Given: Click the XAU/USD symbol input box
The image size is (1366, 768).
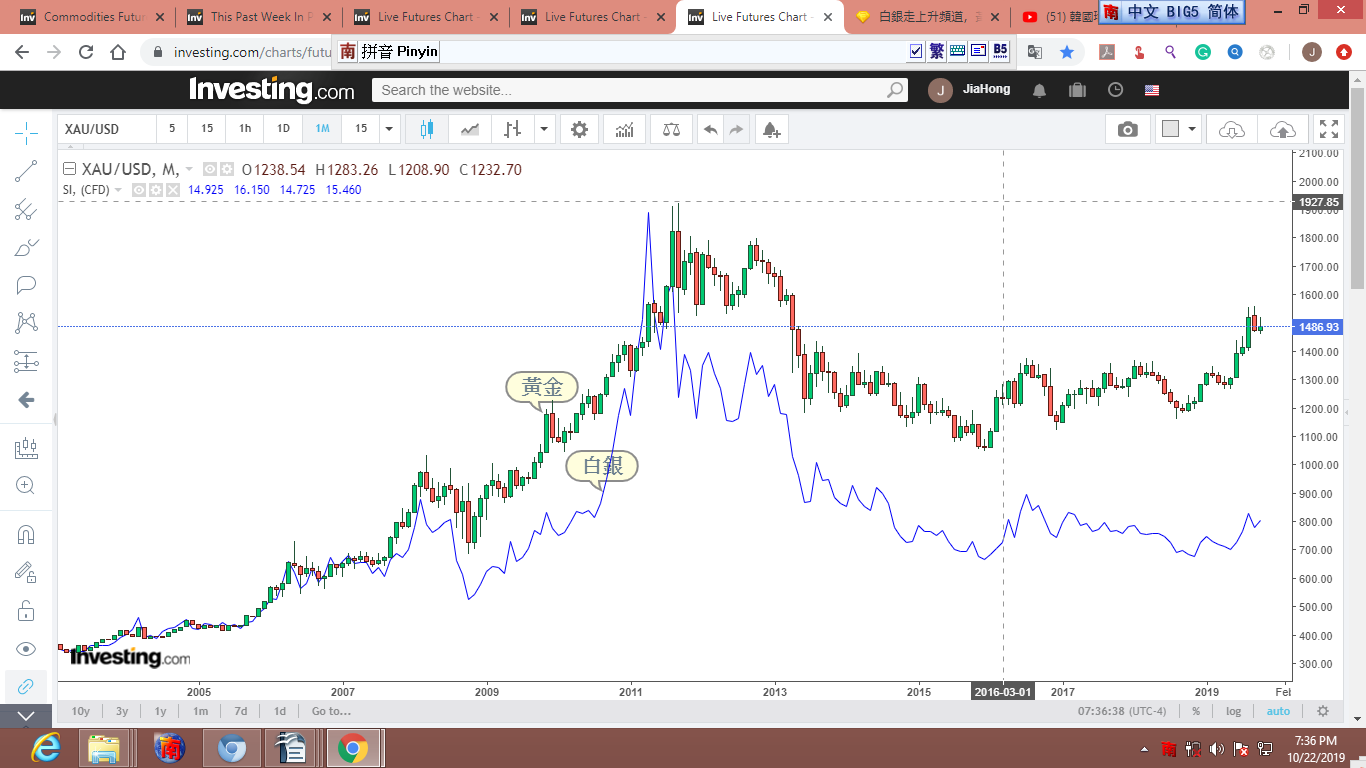Looking at the screenshot, I should point(106,129).
